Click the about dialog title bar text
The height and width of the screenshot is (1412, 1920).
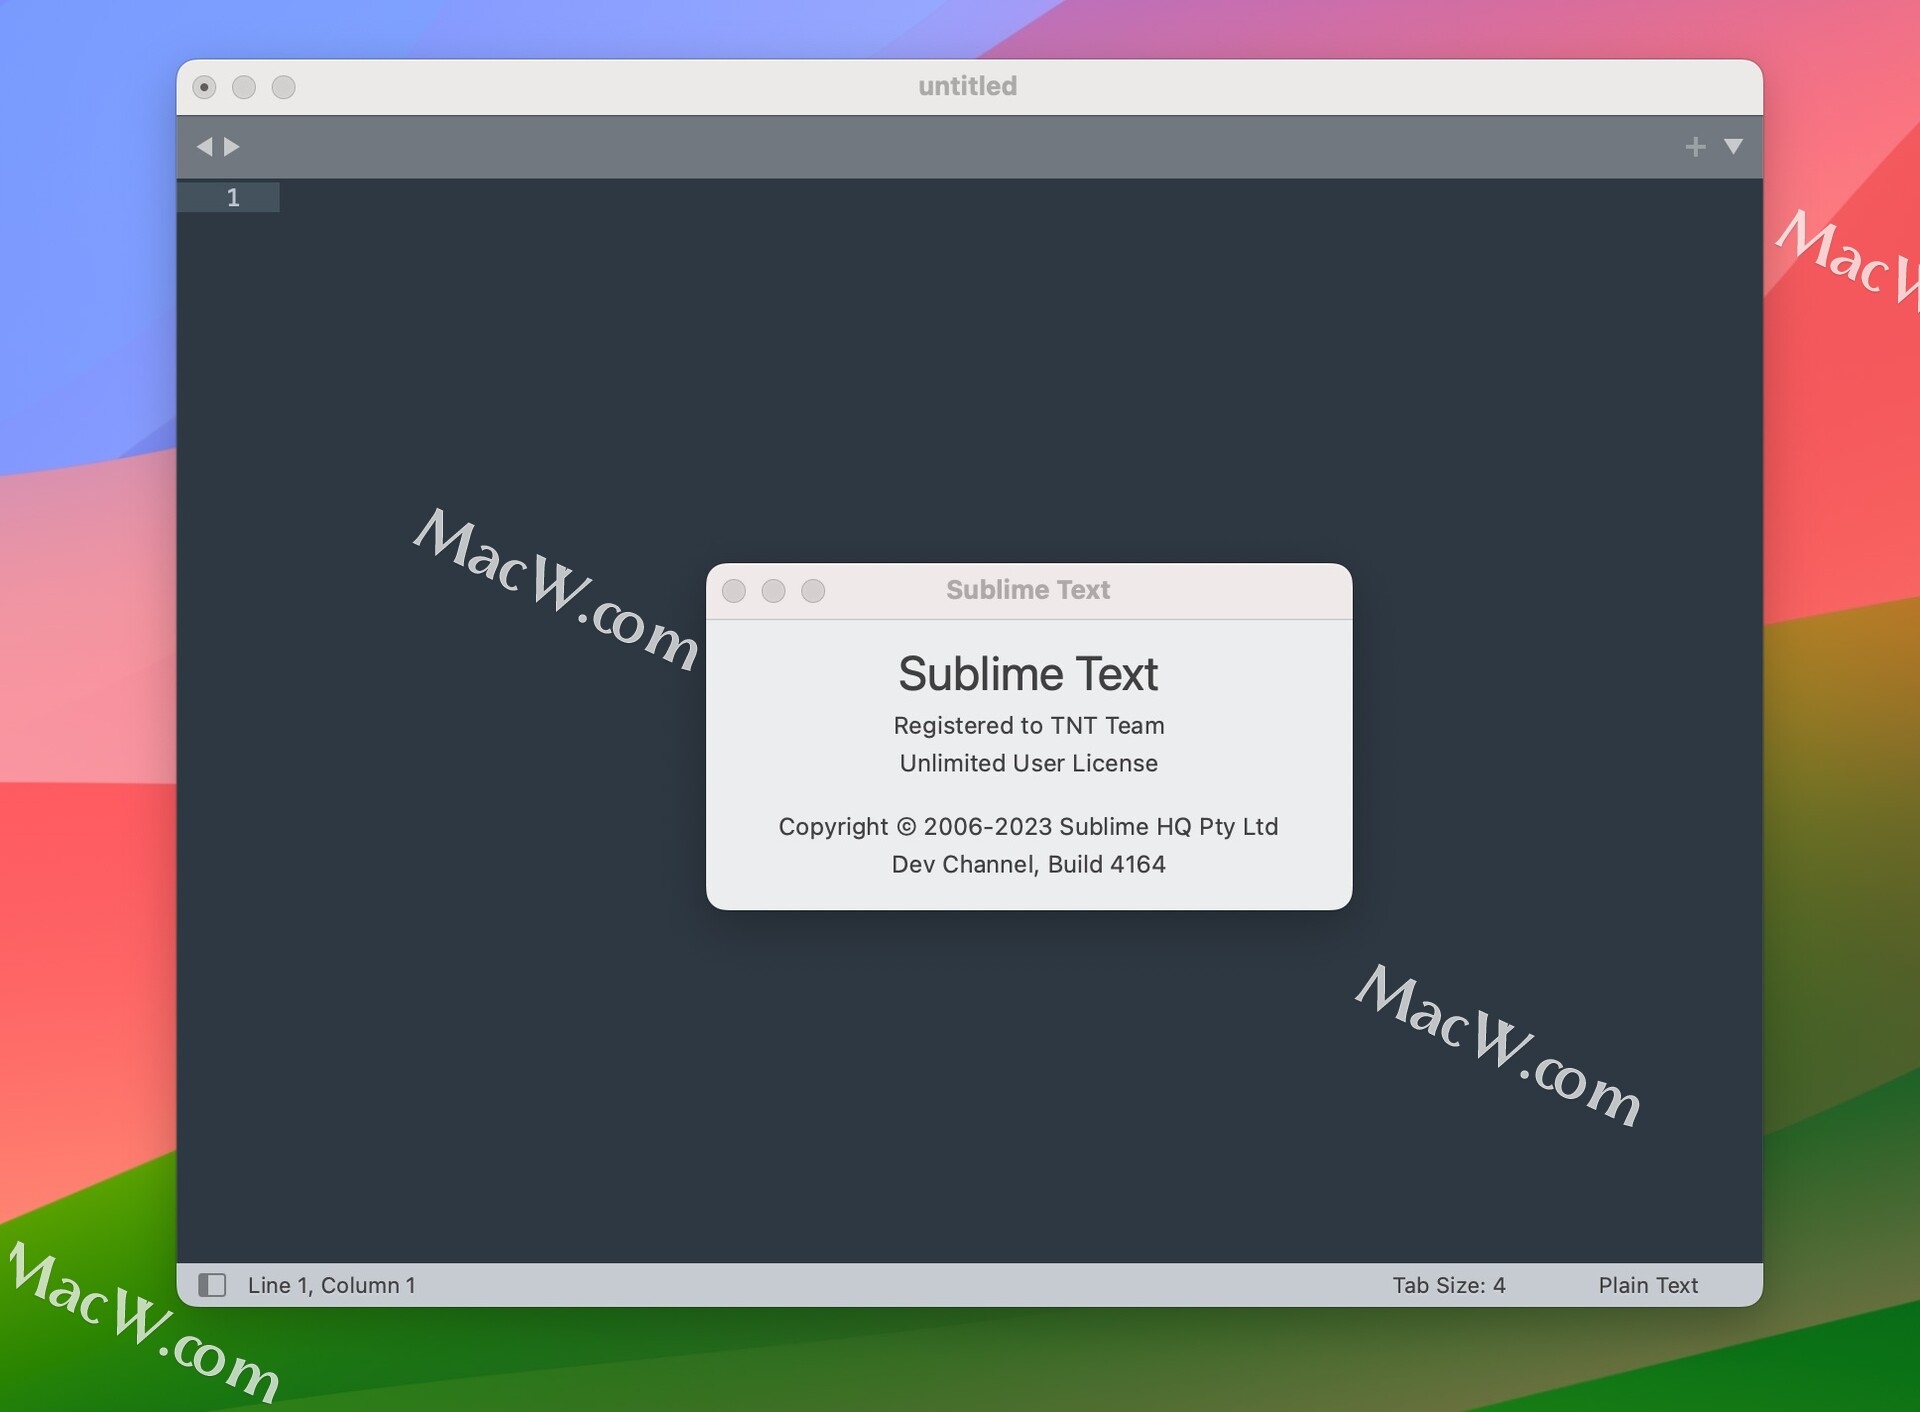tap(1029, 590)
